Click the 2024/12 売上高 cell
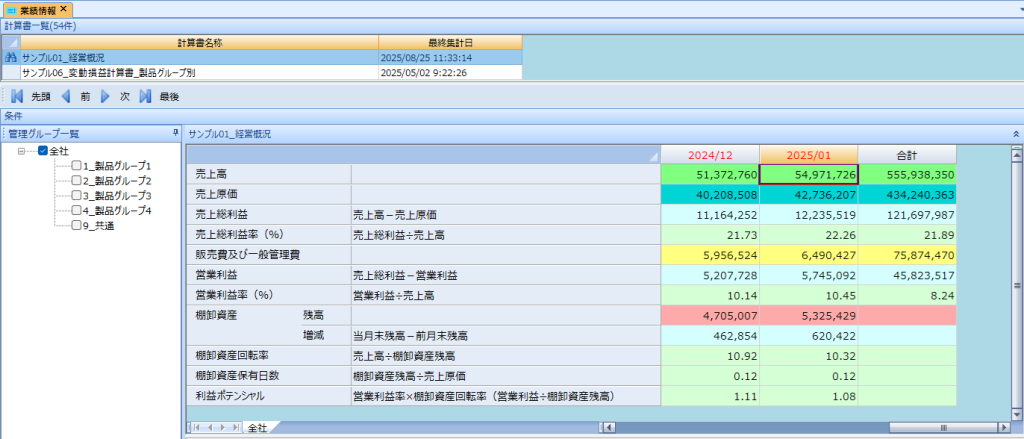 [x=709, y=174]
